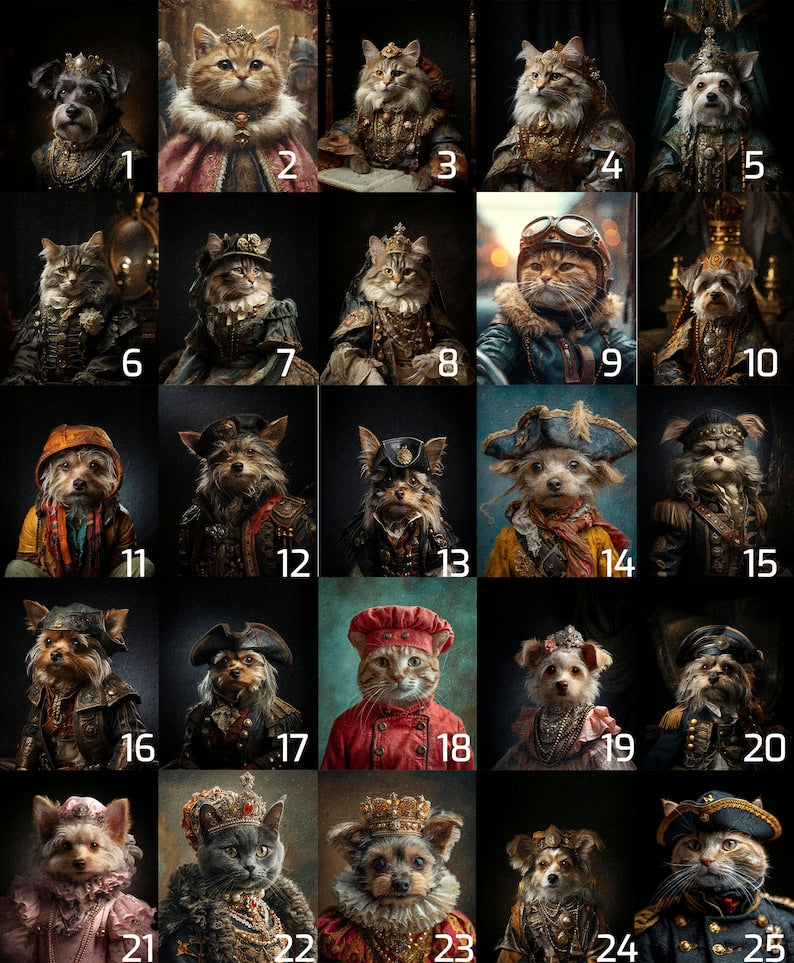Image resolution: width=794 pixels, height=963 pixels.
Task: Pick portrait 15, dog with leather strap uniform
Action: pyautogui.click(x=716, y=482)
